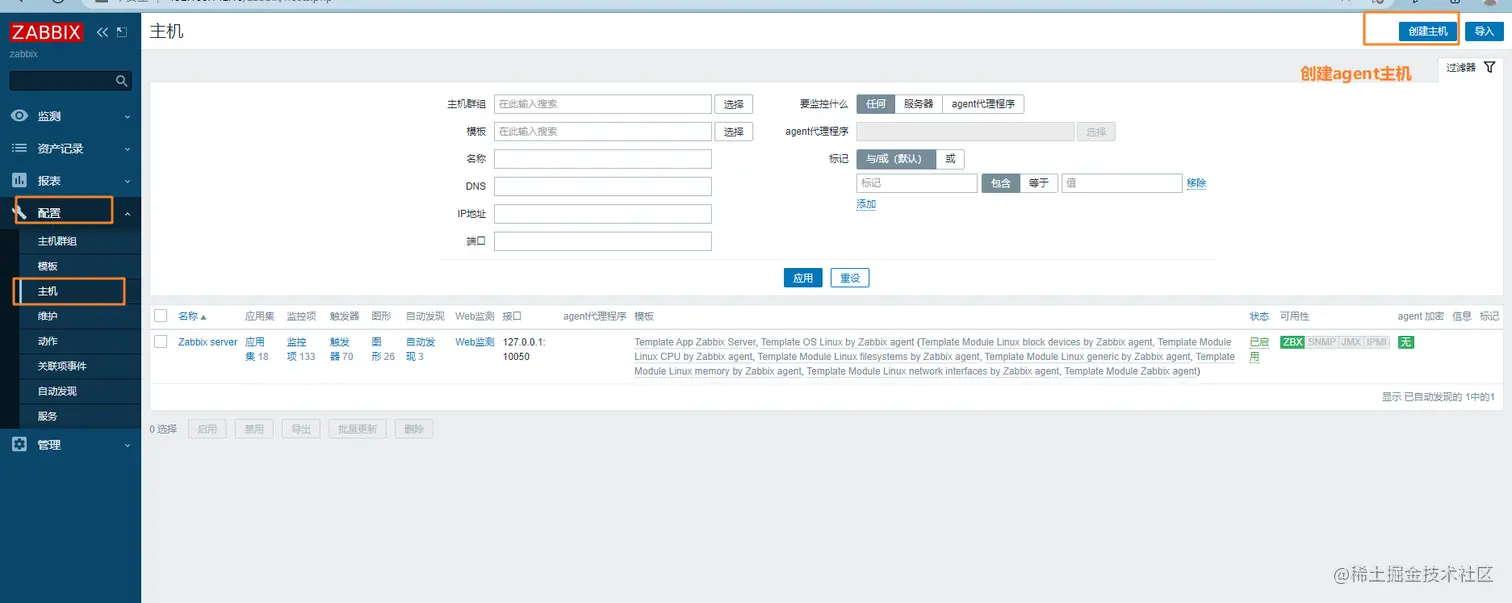1512x603 pixels.
Task: Click the sidebar hide icon beside the collapse arrows
Action: [x=122, y=32]
